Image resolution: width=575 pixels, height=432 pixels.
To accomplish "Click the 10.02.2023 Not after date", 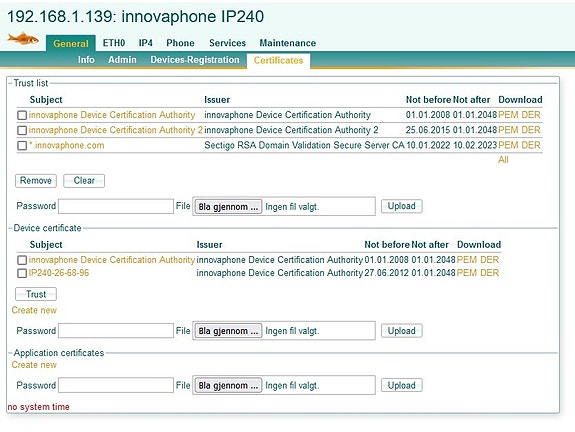I will [475, 145].
